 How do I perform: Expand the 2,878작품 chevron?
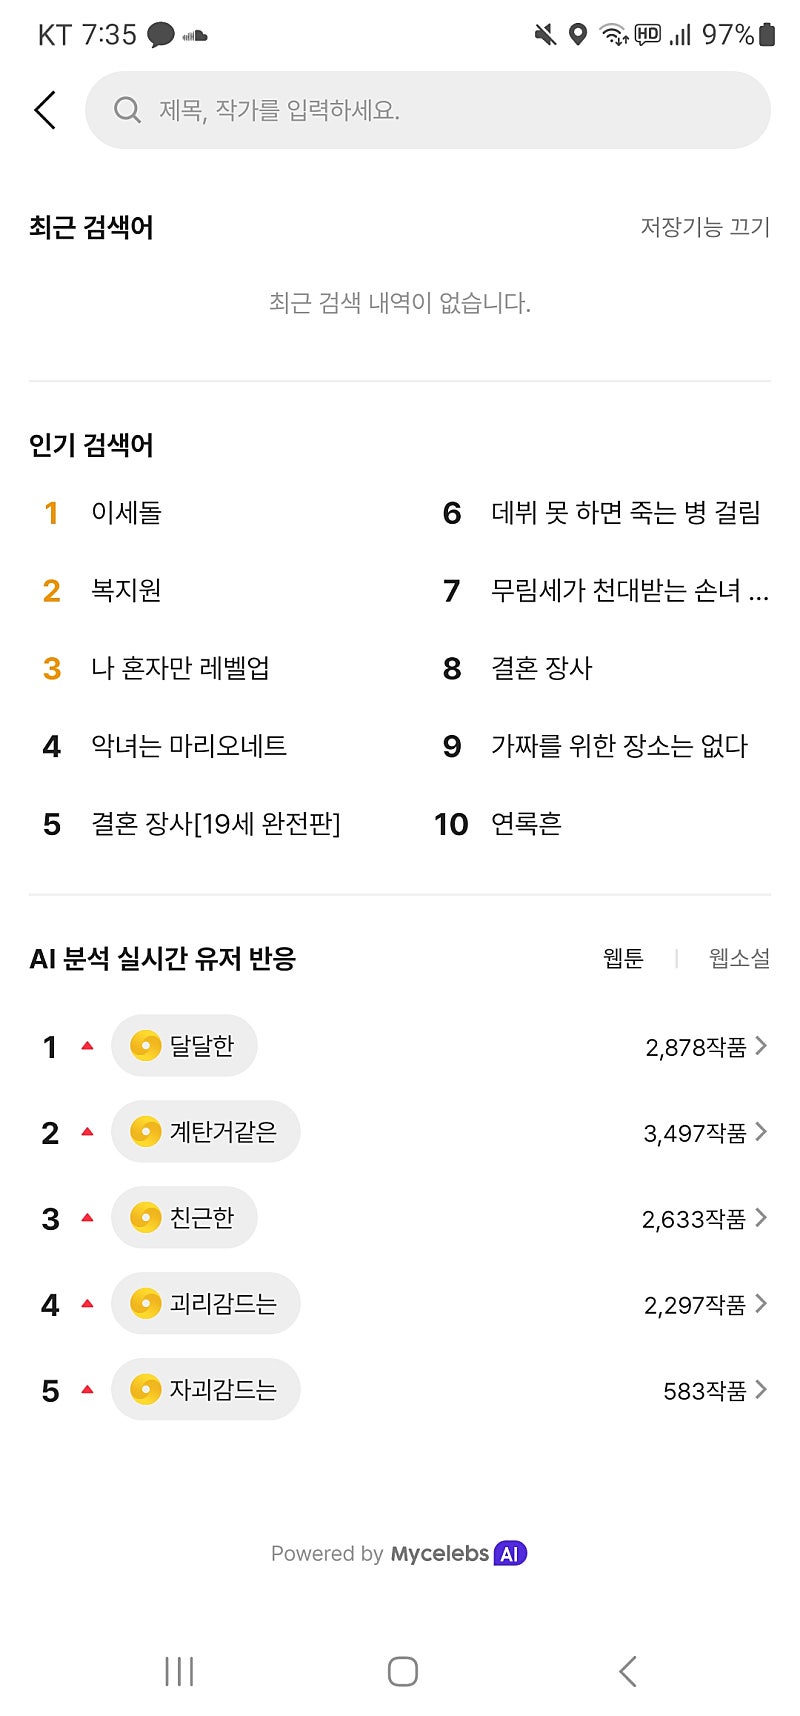pyautogui.click(x=761, y=1046)
